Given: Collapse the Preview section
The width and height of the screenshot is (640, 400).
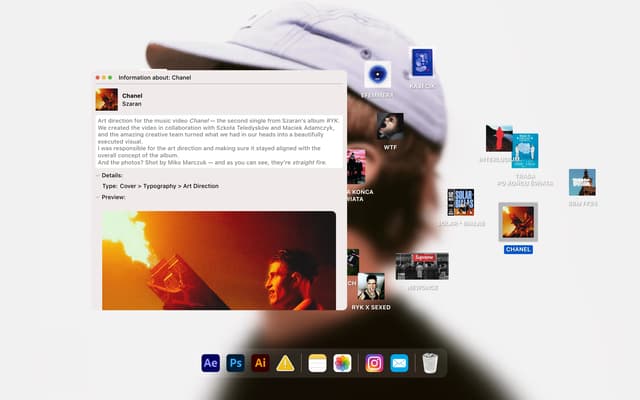Looking at the screenshot, I should pos(98,197).
